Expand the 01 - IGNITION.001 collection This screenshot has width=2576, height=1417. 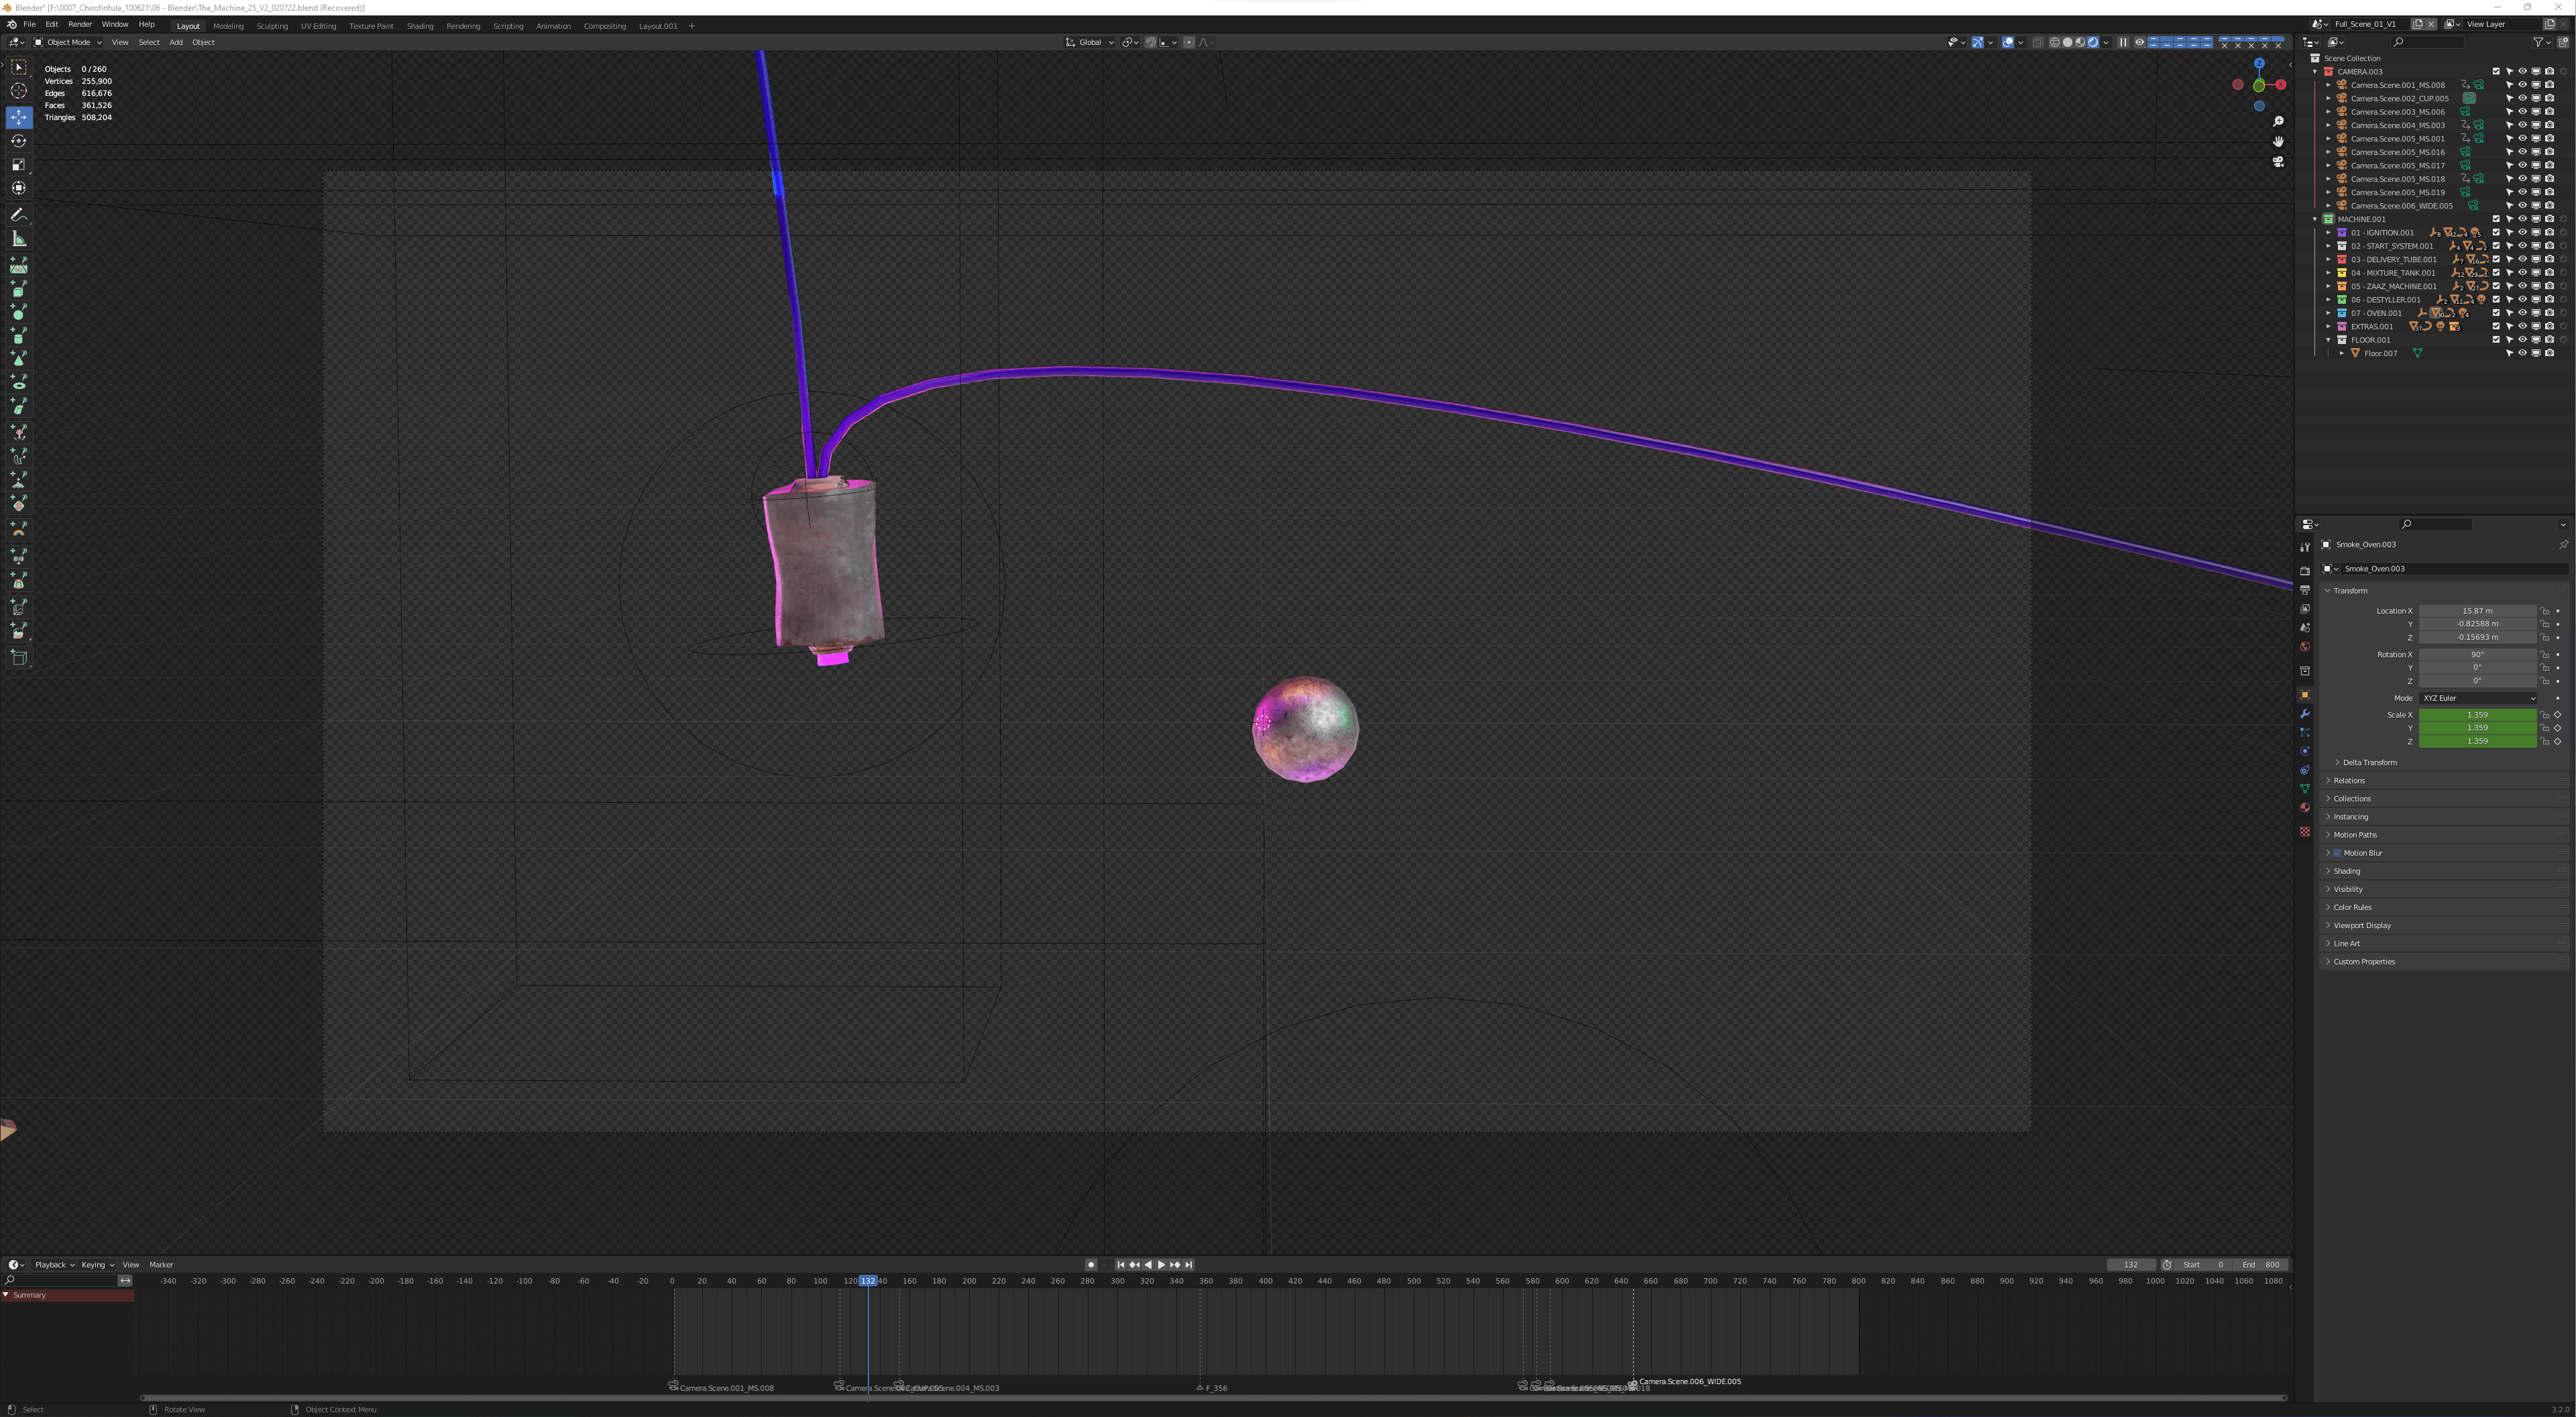coord(2329,233)
